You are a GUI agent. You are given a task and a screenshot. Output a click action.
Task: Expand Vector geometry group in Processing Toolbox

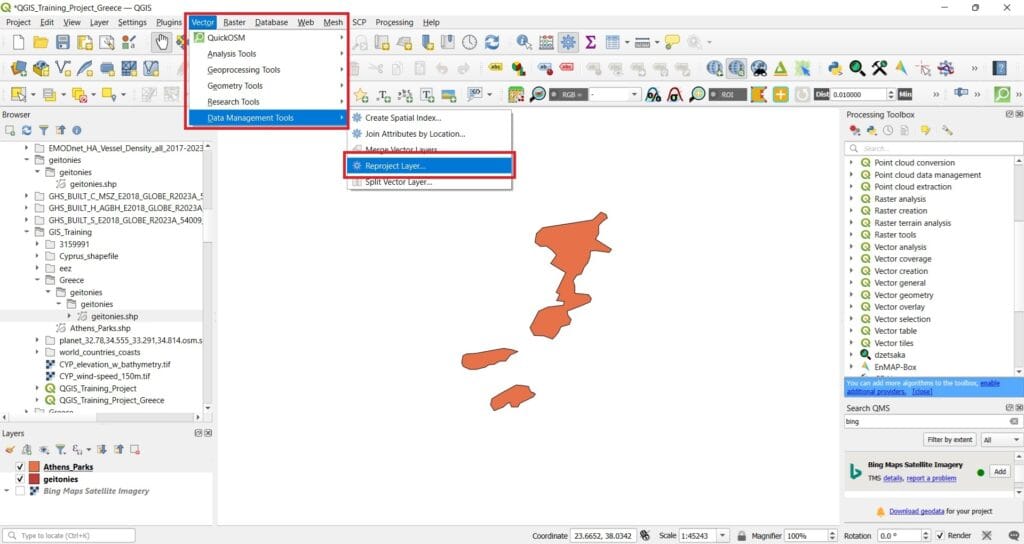coord(851,295)
